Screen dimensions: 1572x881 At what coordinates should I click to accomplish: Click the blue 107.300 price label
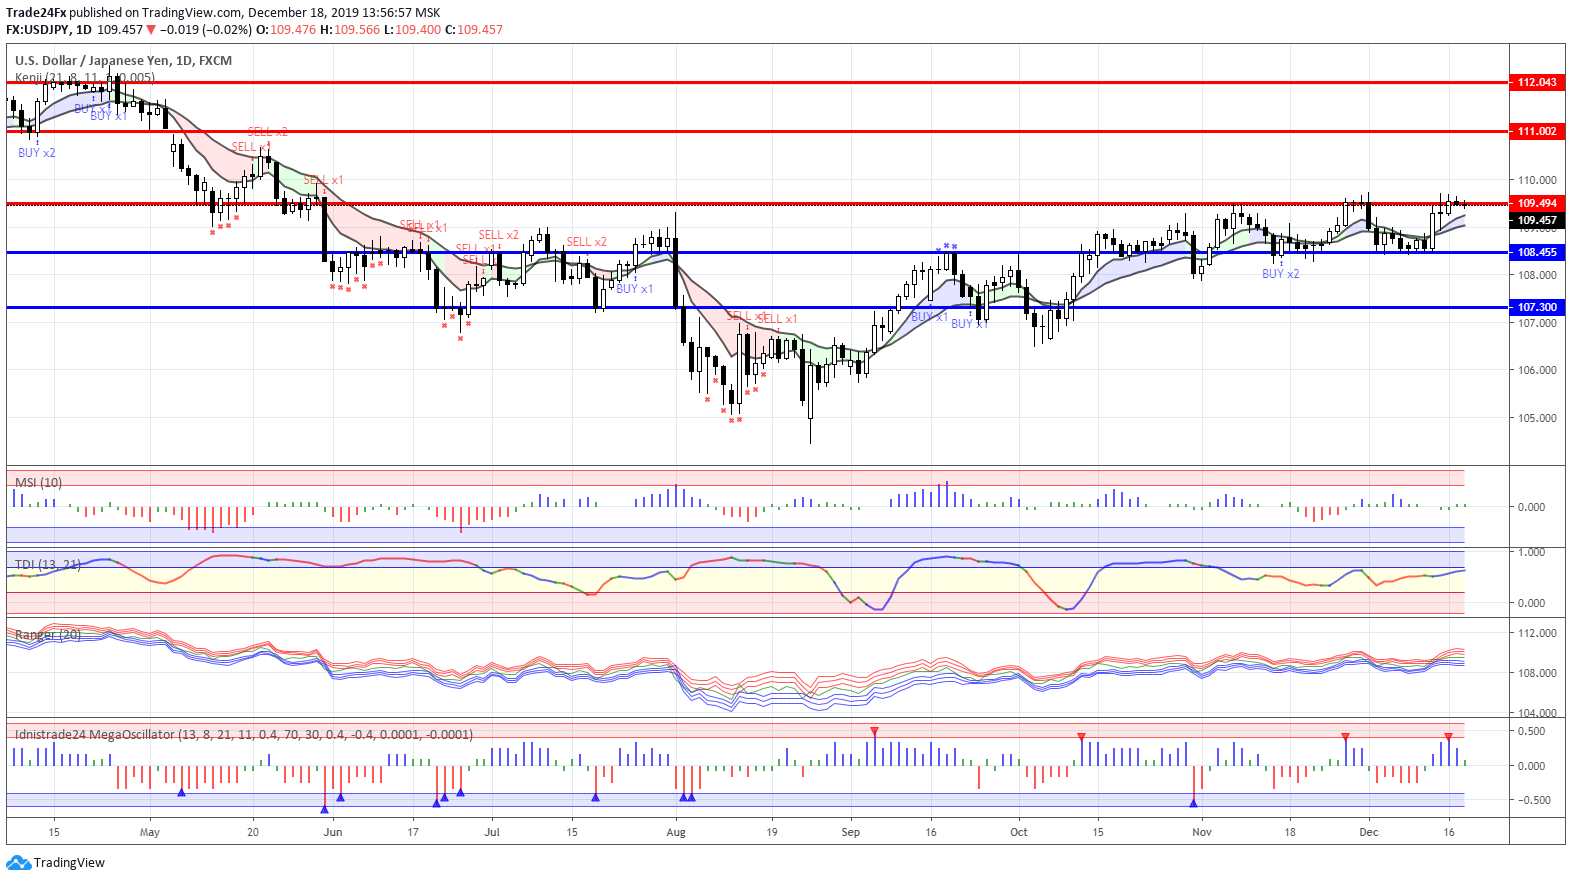coord(1537,307)
